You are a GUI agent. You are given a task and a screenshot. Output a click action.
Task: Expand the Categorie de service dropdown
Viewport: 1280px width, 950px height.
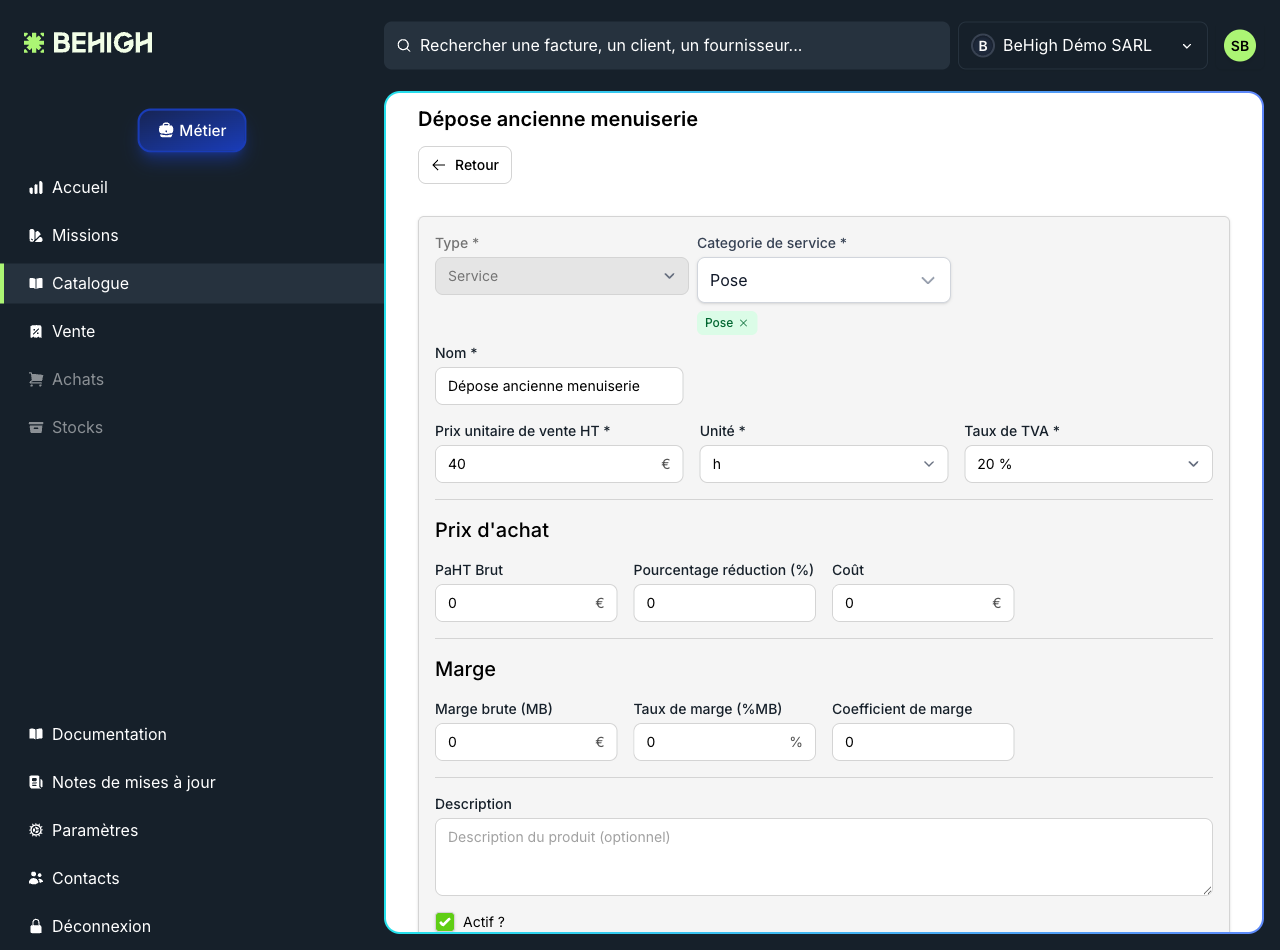point(824,280)
